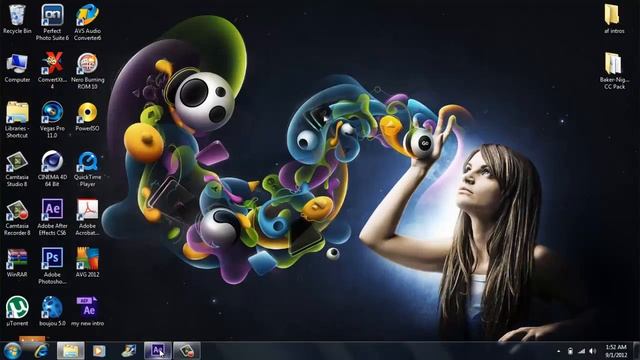Open the Windows Start menu orb
Image resolution: width=640 pixels, height=360 pixels.
[x=12, y=351]
